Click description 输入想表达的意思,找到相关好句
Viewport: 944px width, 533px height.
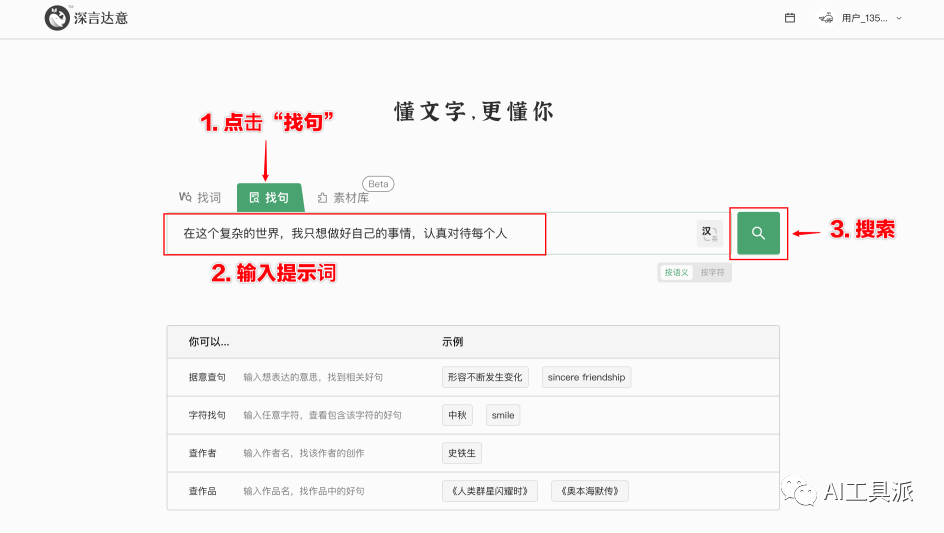pyautogui.click(x=313, y=377)
